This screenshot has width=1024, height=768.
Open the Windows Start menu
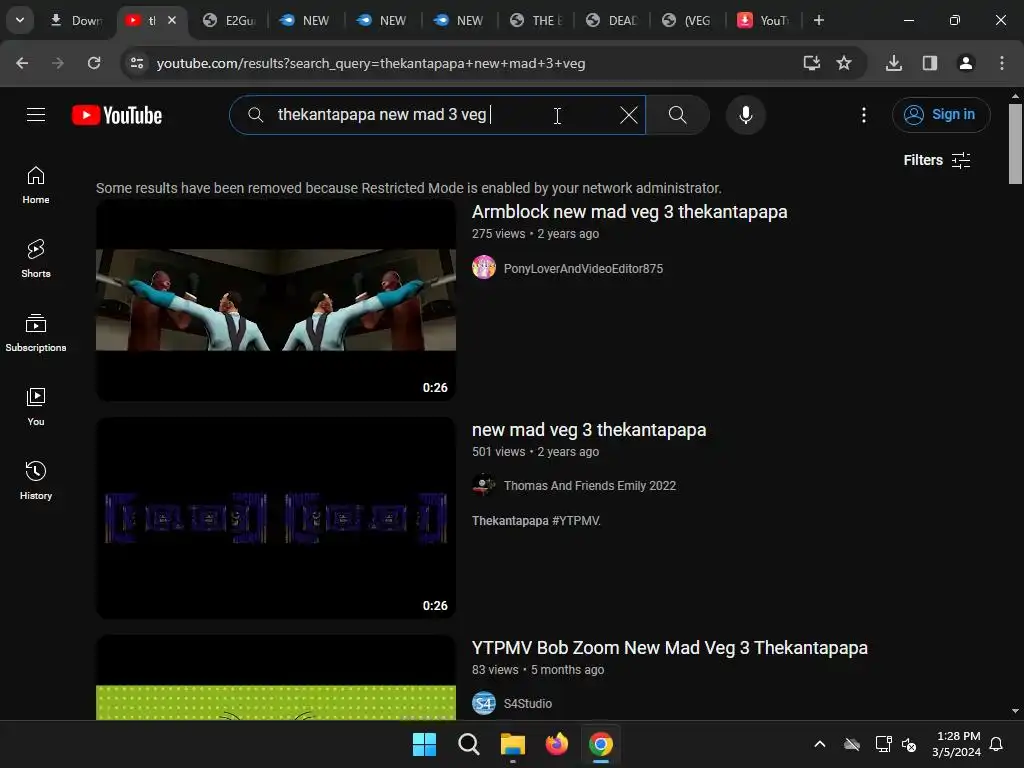424,744
